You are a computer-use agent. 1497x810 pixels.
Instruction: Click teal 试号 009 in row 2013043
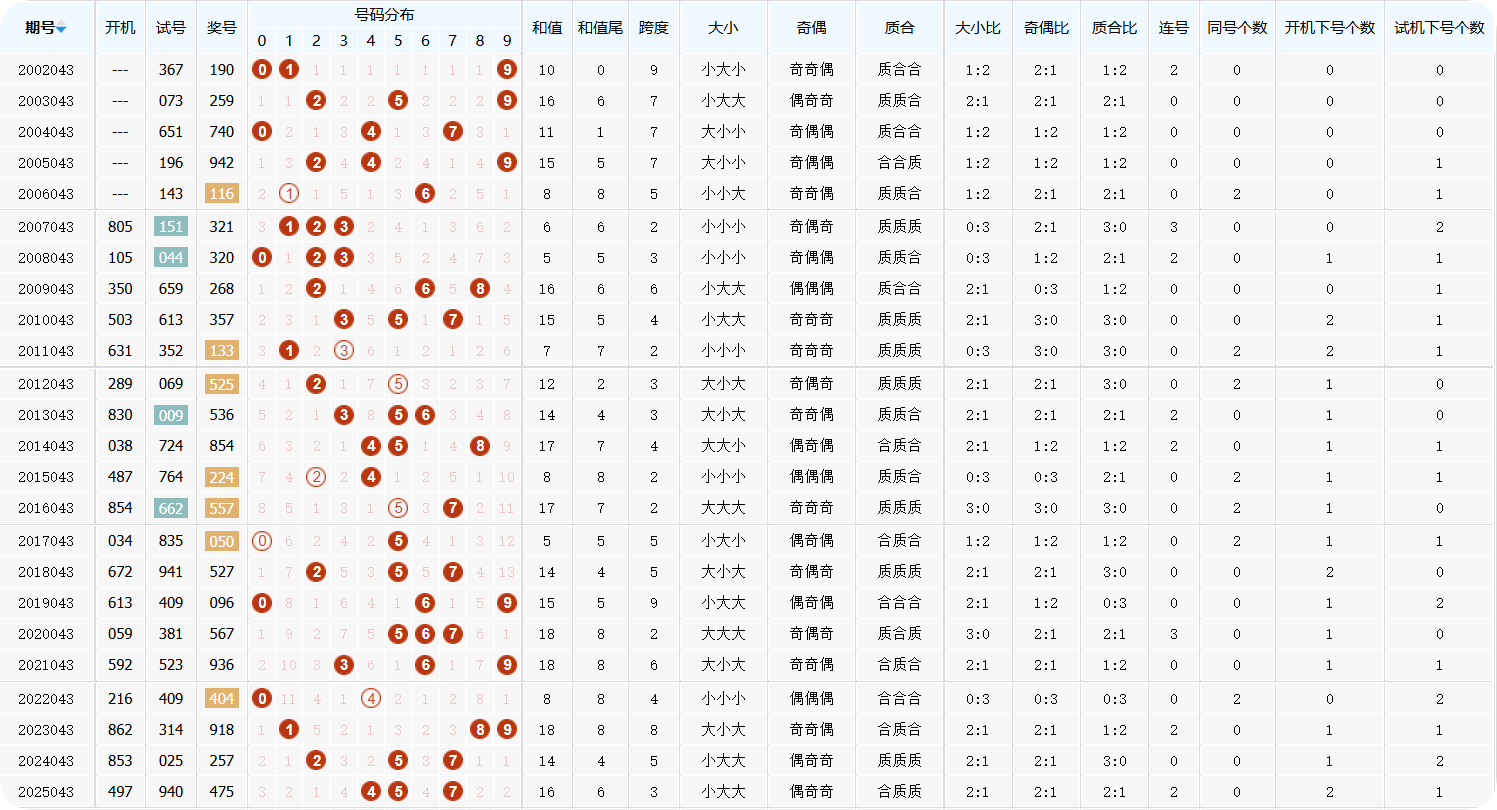tap(171, 415)
